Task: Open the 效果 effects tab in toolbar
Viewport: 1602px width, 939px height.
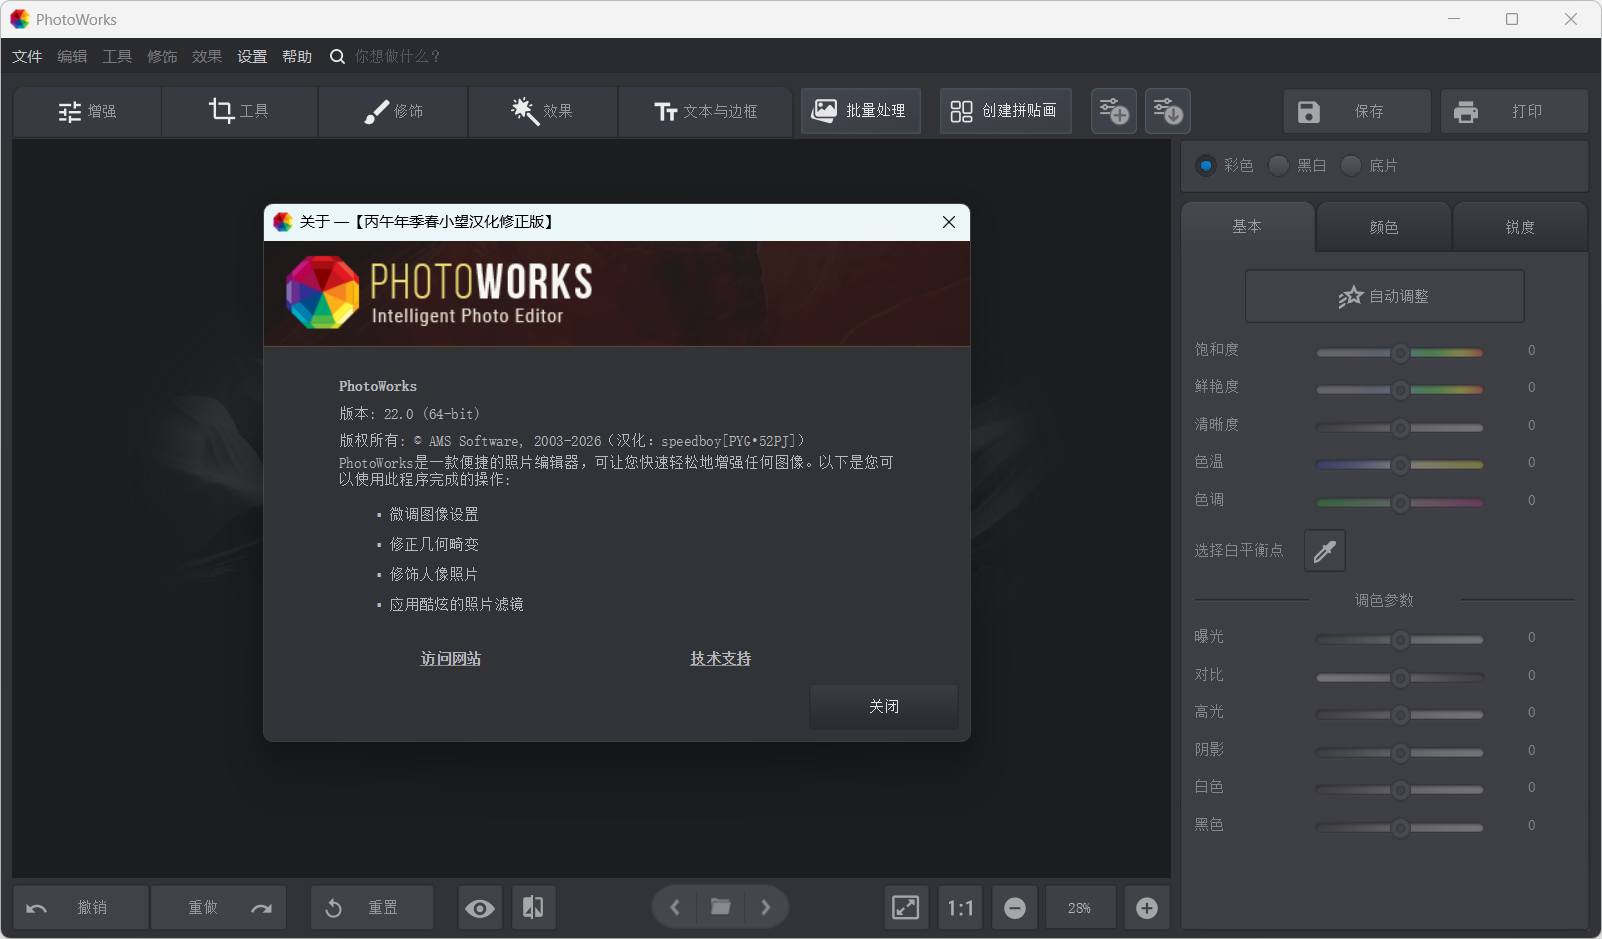Action: pyautogui.click(x=542, y=111)
